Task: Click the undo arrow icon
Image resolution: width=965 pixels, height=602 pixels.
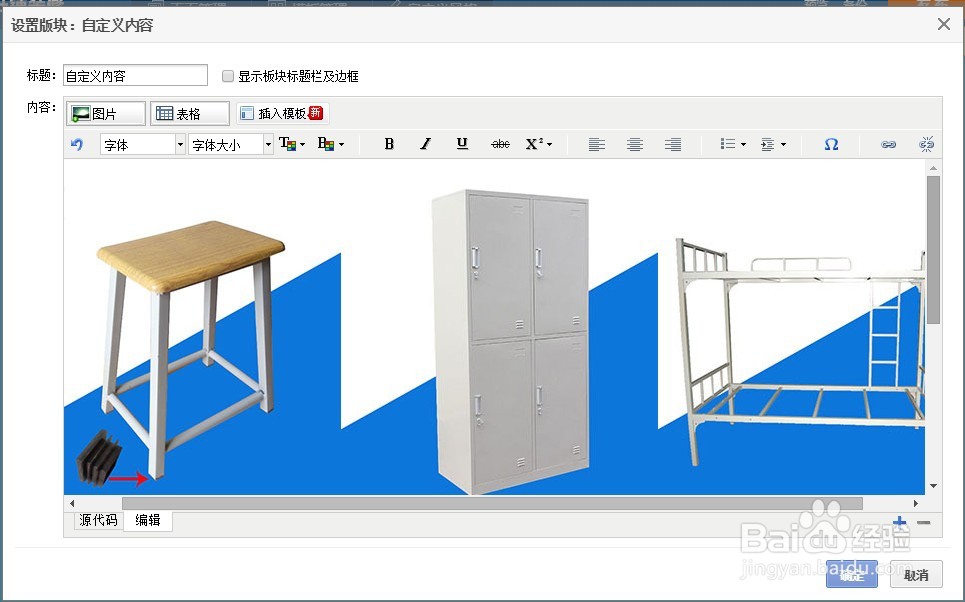Action: (77, 145)
